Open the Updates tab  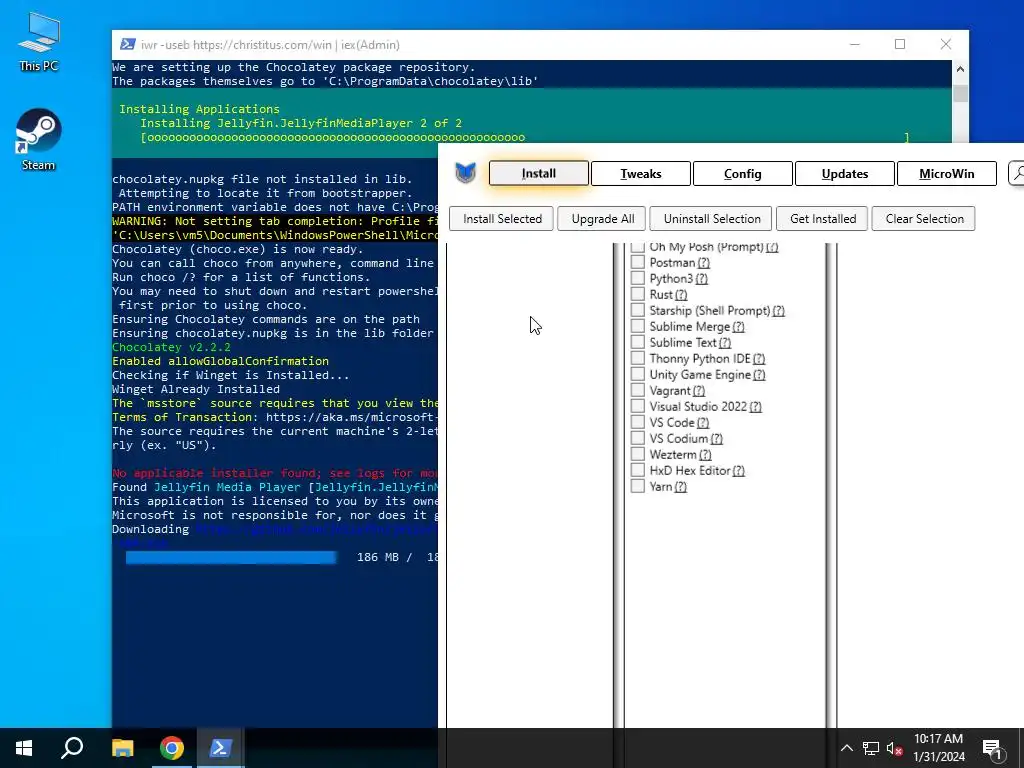coord(844,174)
